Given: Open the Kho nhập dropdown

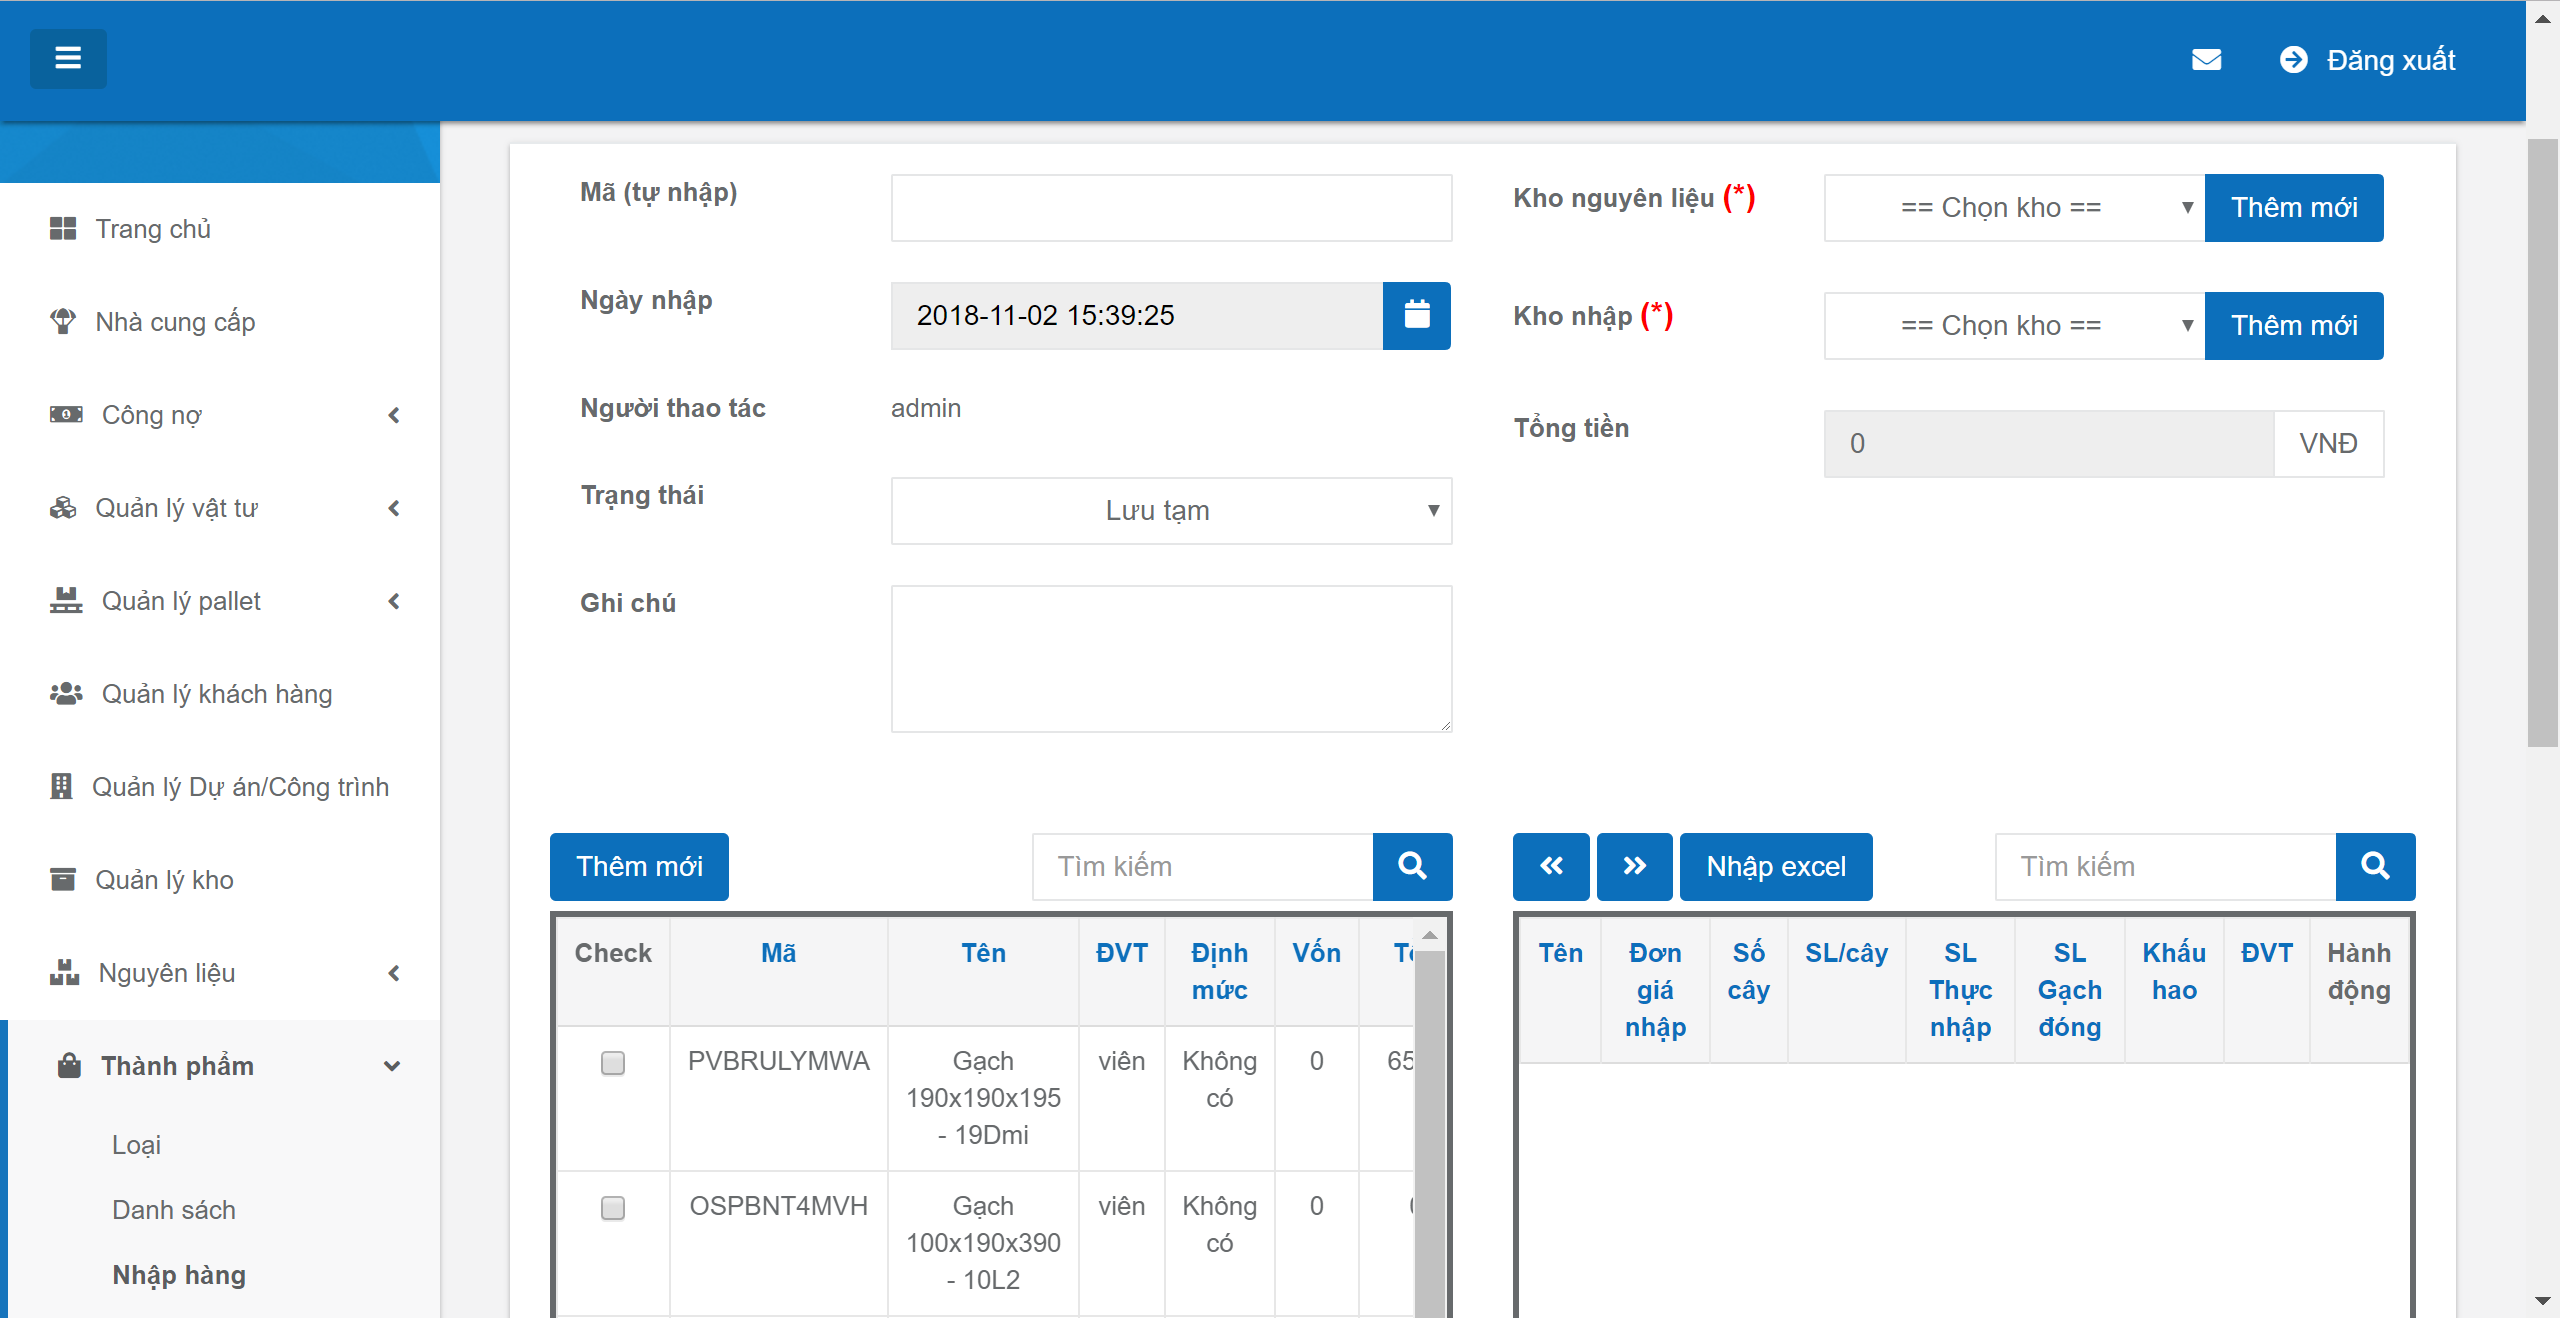Looking at the screenshot, I should 2013,326.
